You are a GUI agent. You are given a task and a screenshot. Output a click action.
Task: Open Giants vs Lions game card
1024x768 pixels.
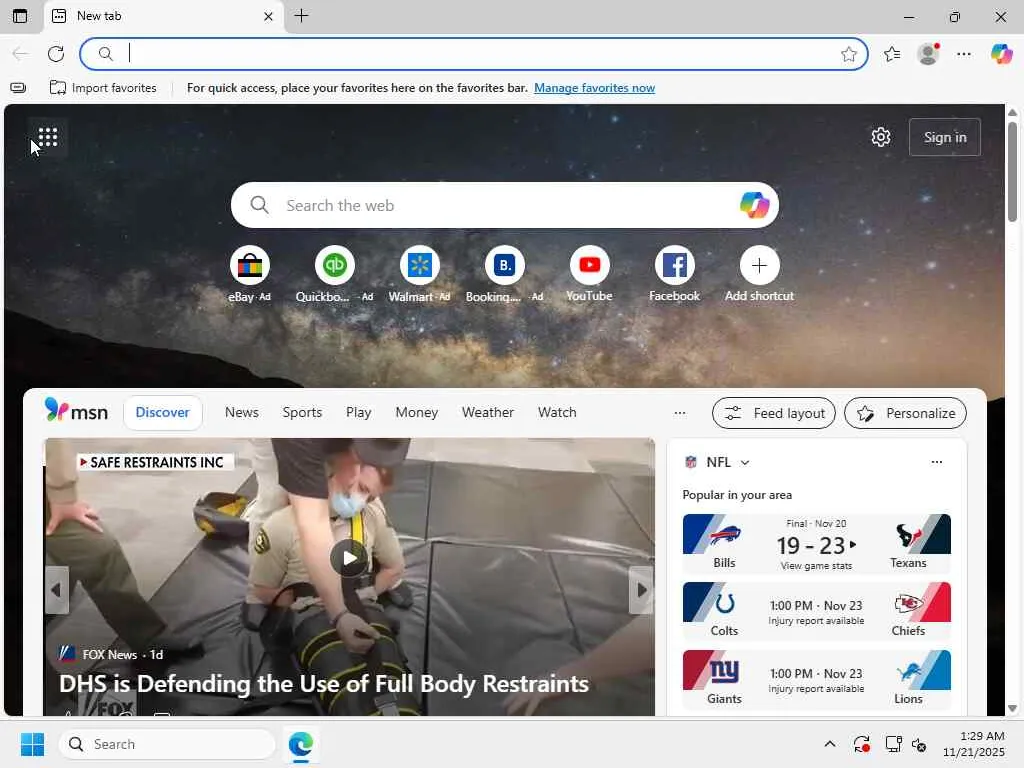click(816, 679)
